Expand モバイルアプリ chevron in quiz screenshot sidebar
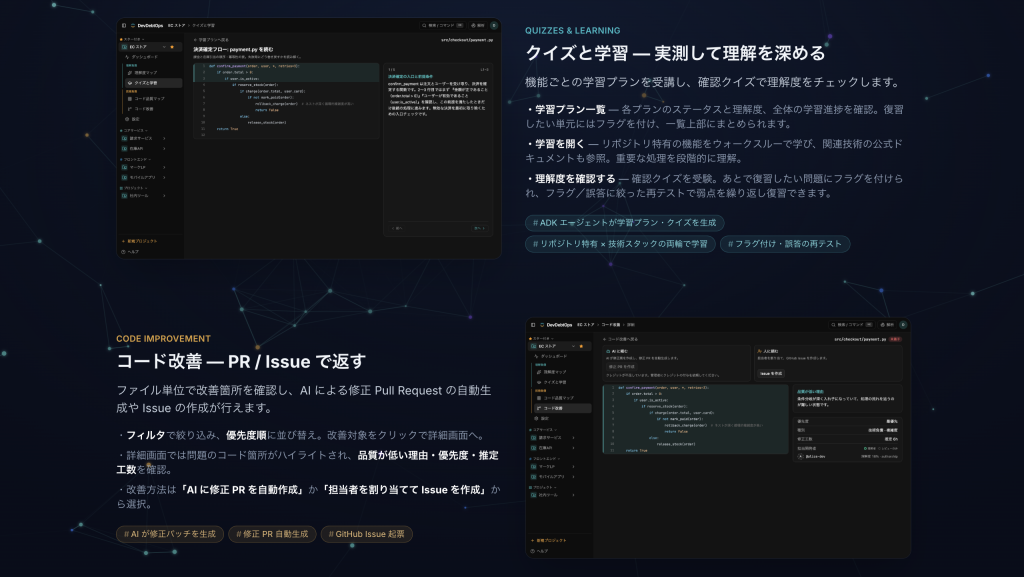Viewport: 1024px width, 577px height. tap(164, 178)
